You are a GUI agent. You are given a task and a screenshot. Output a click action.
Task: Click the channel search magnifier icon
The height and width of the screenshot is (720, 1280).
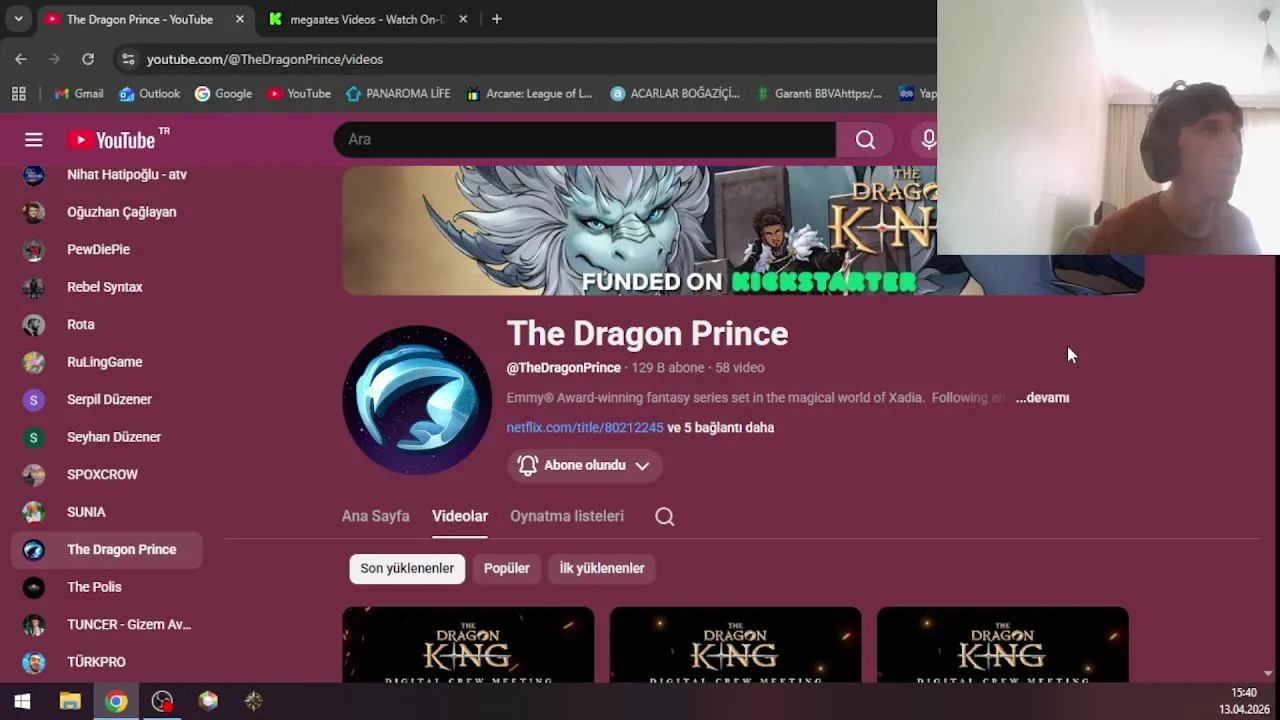(665, 516)
